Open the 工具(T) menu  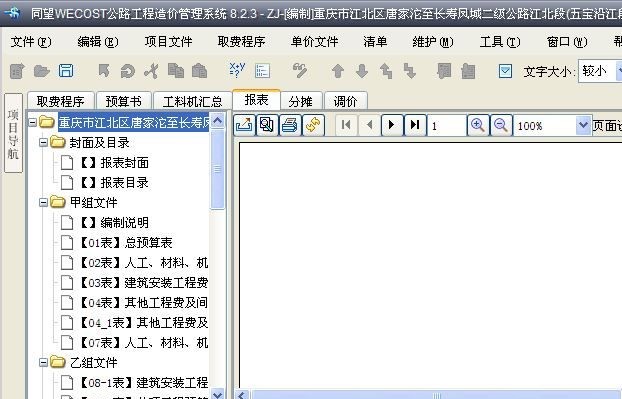tap(500, 42)
